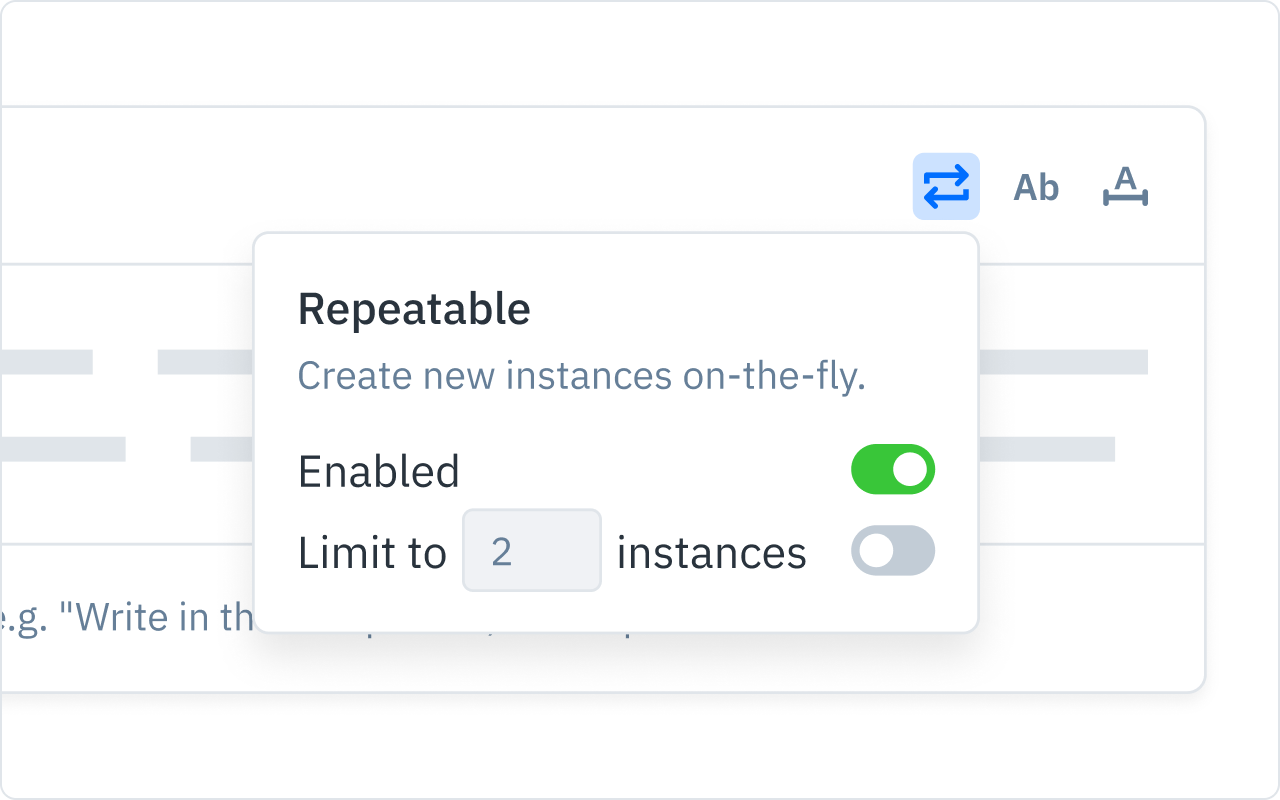The height and width of the screenshot is (800, 1280).
Task: Click the second gray bar in top row
Action: click(205, 362)
